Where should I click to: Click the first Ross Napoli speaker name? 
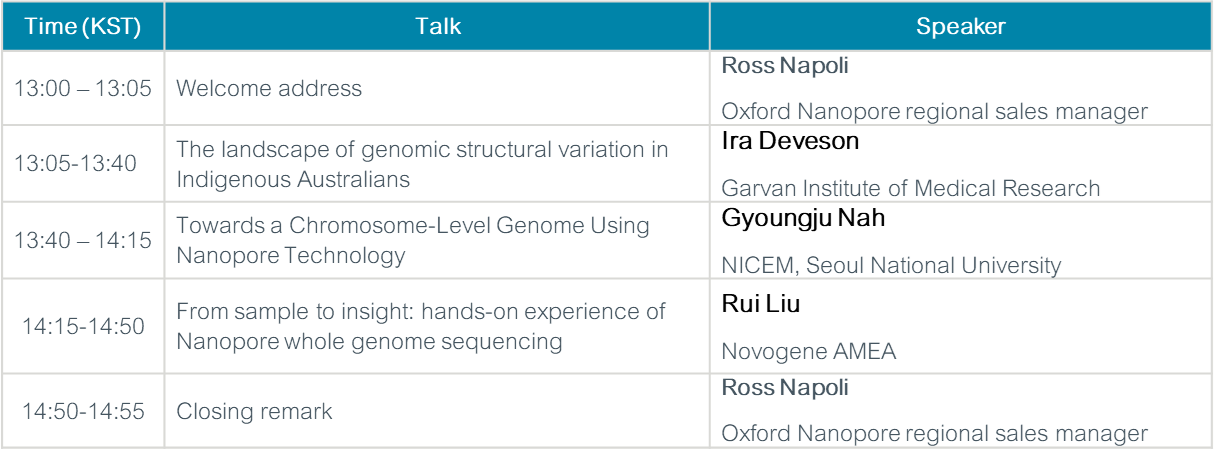784,66
